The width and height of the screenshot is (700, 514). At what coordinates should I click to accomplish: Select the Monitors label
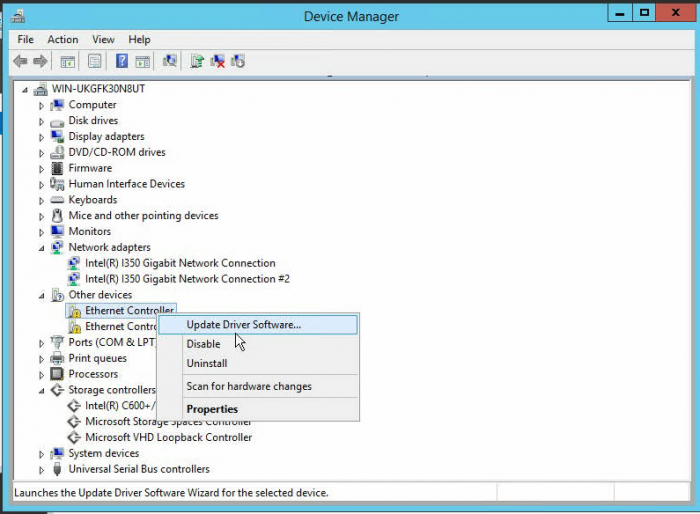tap(89, 231)
